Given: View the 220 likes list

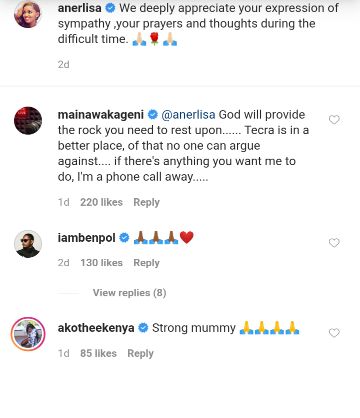Looking at the screenshot, I should 101,202.
